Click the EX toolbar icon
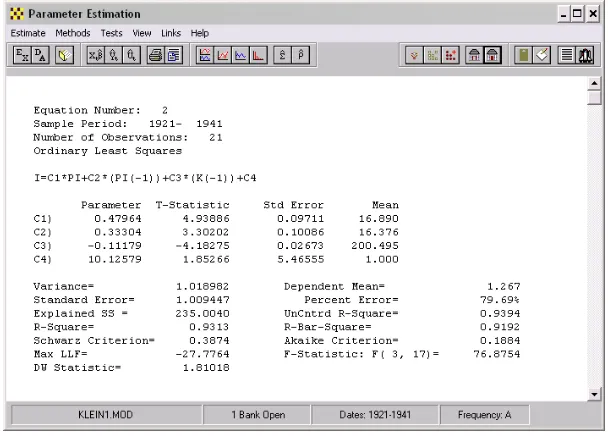Screen dimensions: 608x436 click(x=22, y=55)
